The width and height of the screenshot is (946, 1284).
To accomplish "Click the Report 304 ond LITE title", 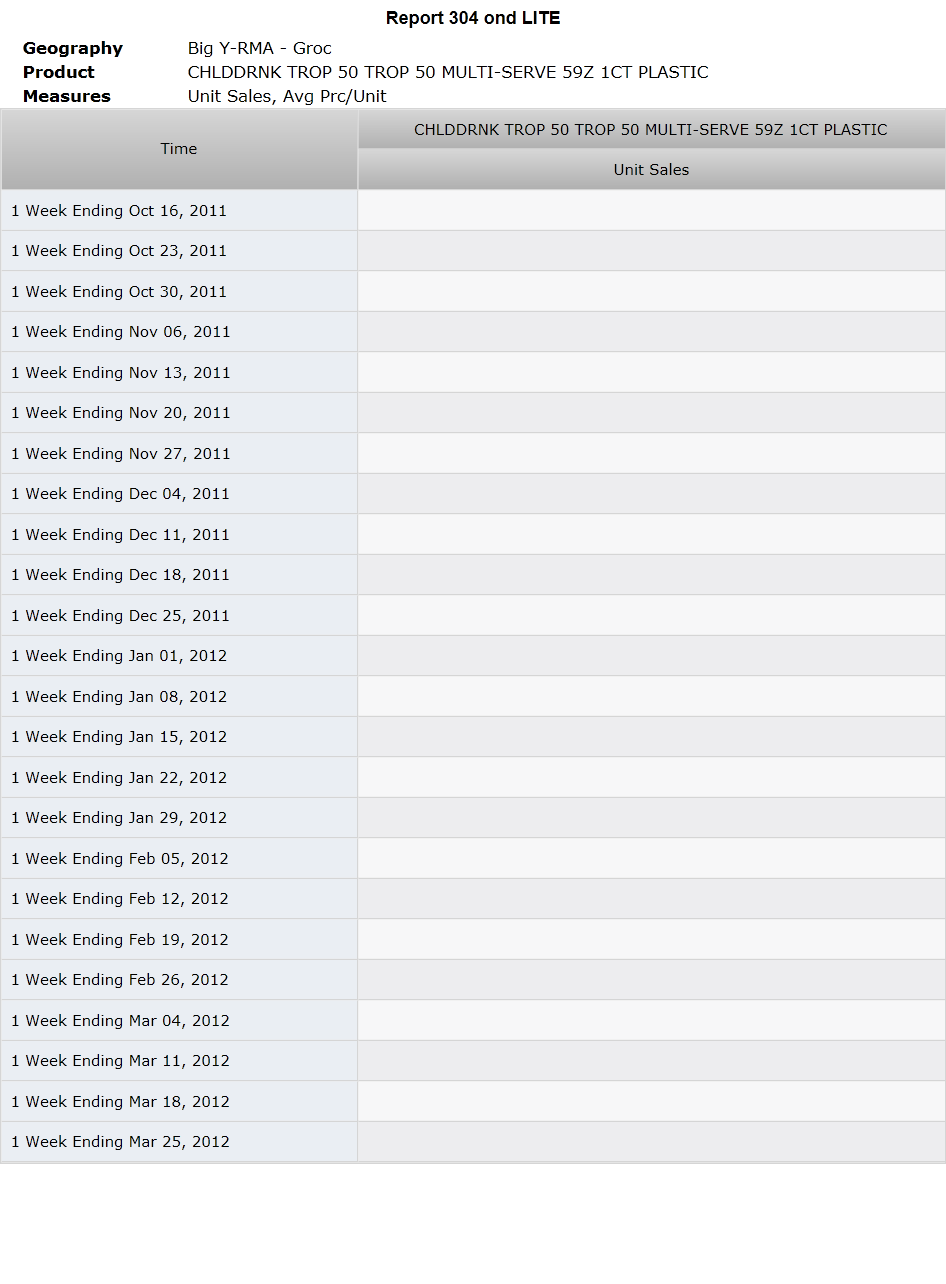I will point(473,18).
